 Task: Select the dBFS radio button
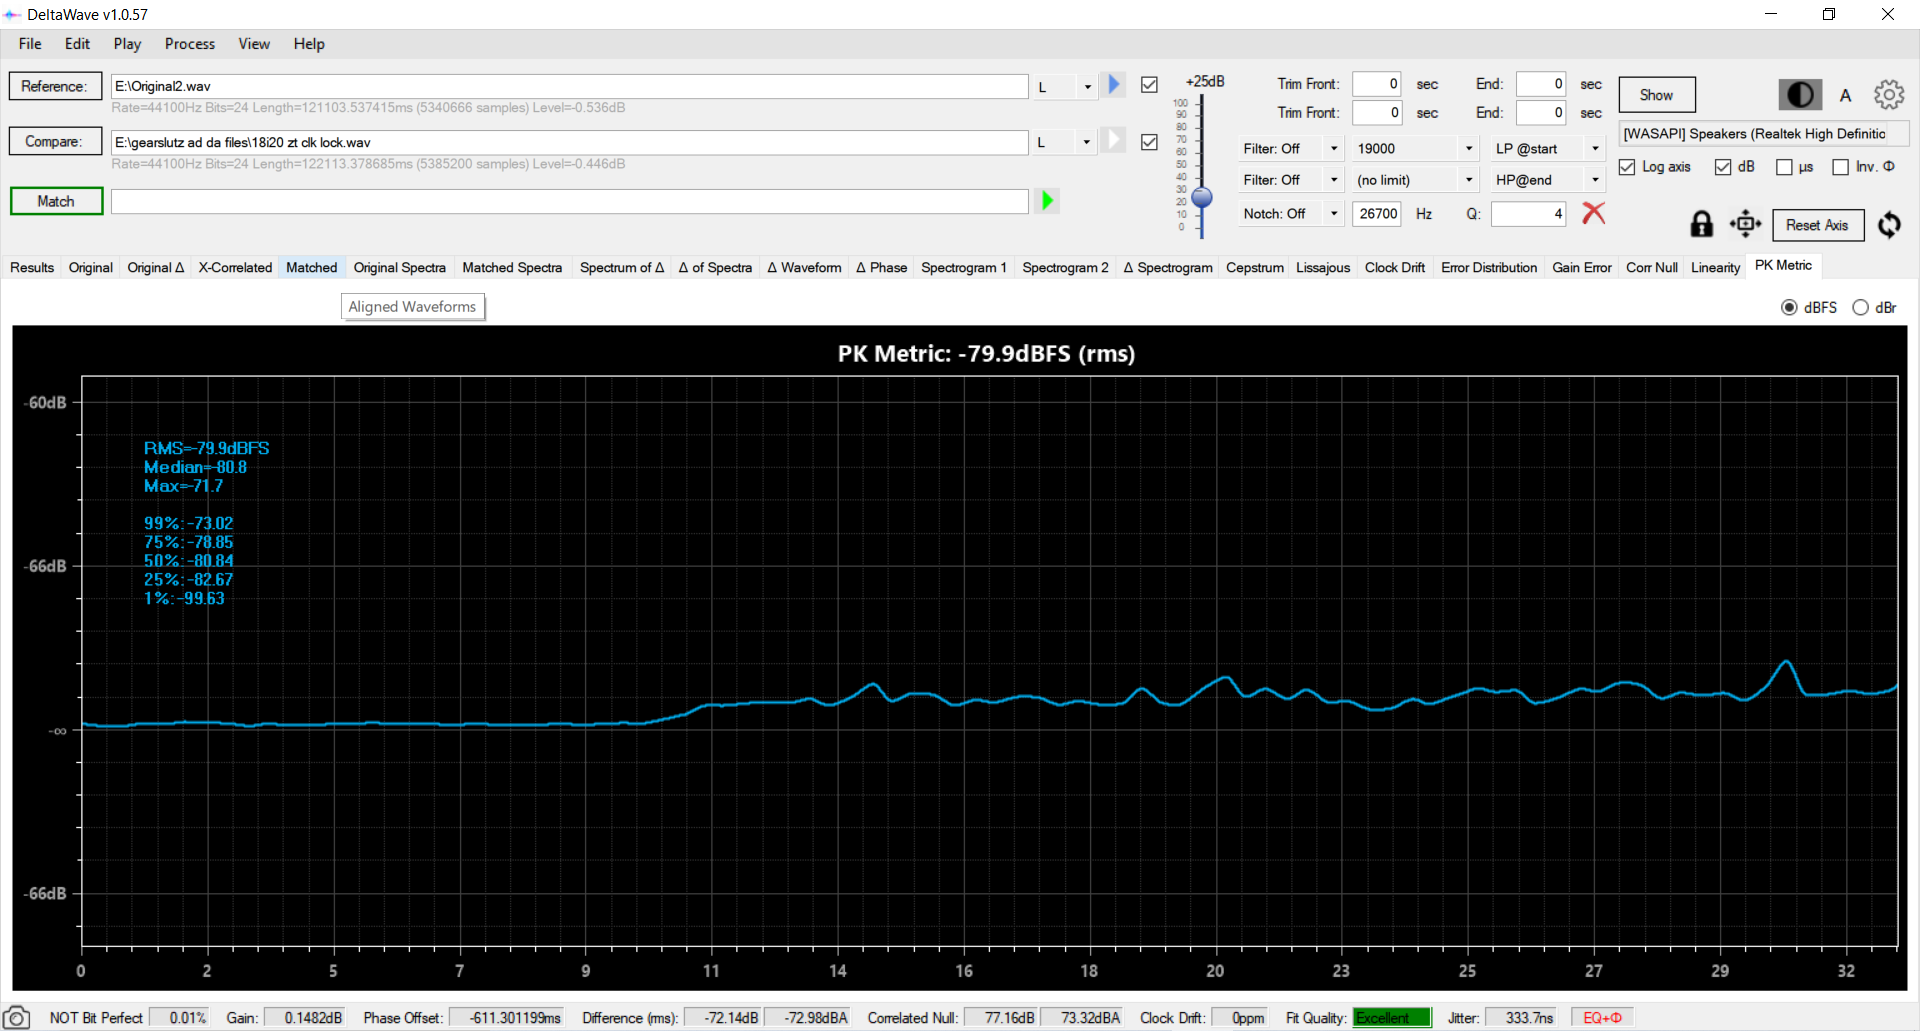[x=1789, y=307]
